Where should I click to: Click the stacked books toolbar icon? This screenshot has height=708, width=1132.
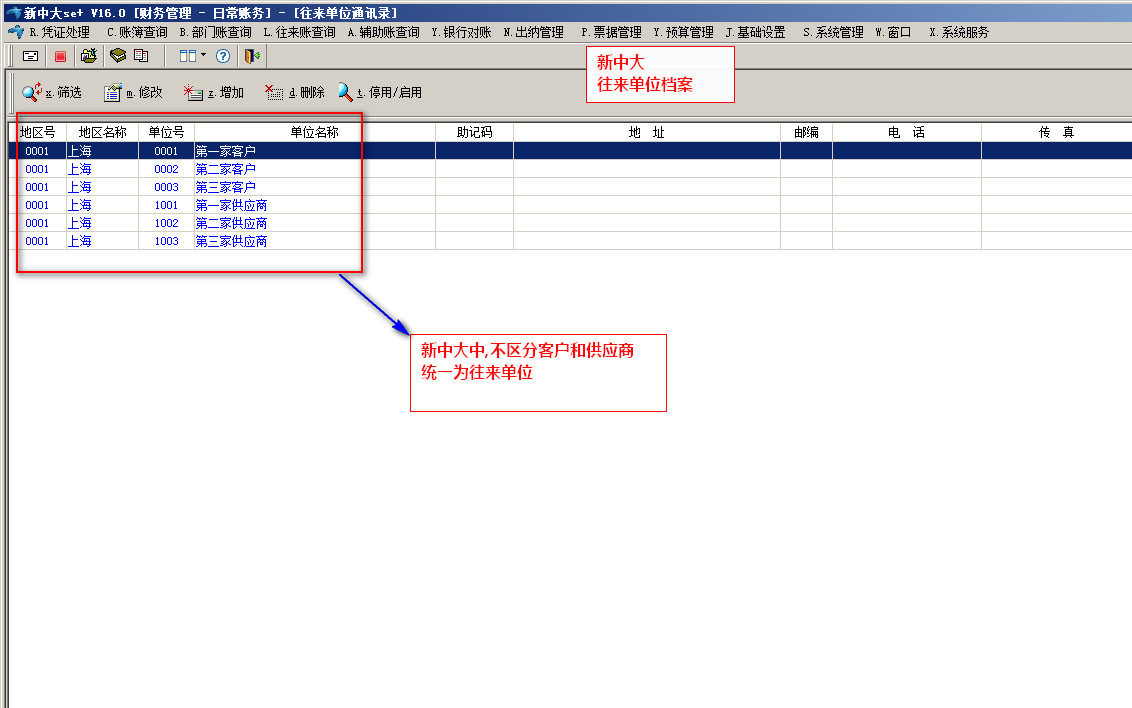click(118, 56)
